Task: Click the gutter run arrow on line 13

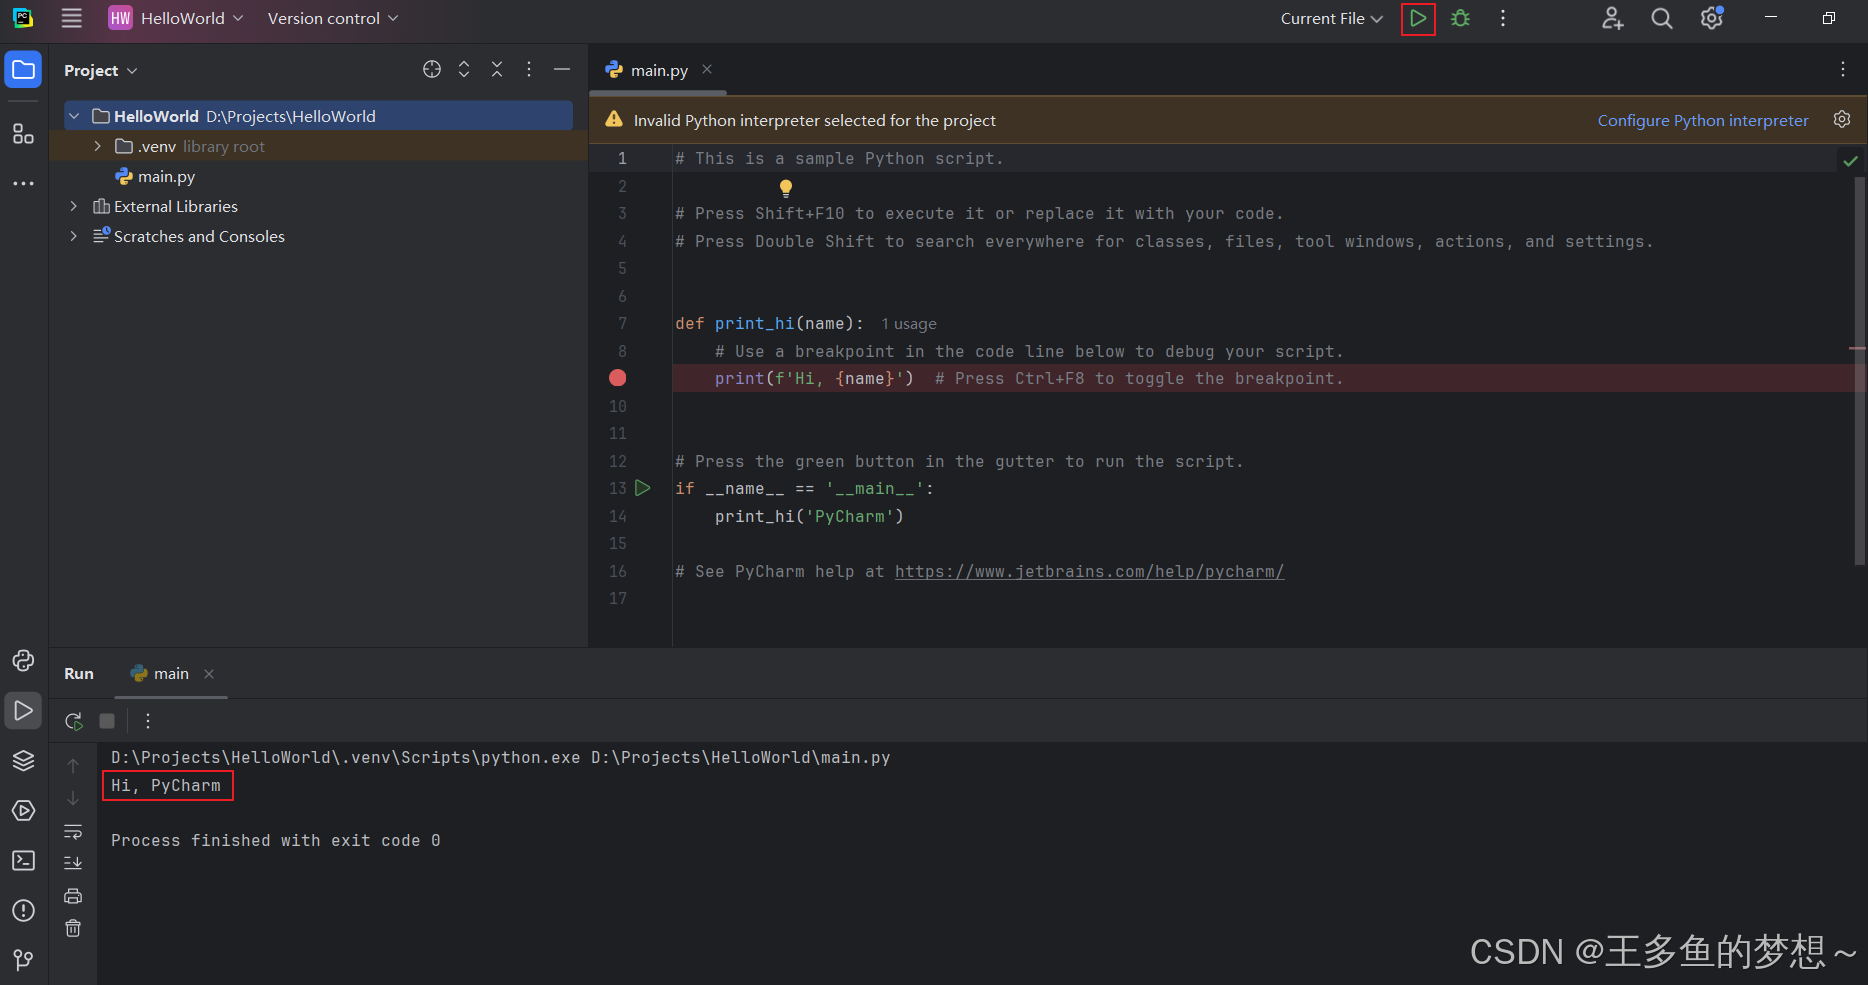Action: pos(643,488)
